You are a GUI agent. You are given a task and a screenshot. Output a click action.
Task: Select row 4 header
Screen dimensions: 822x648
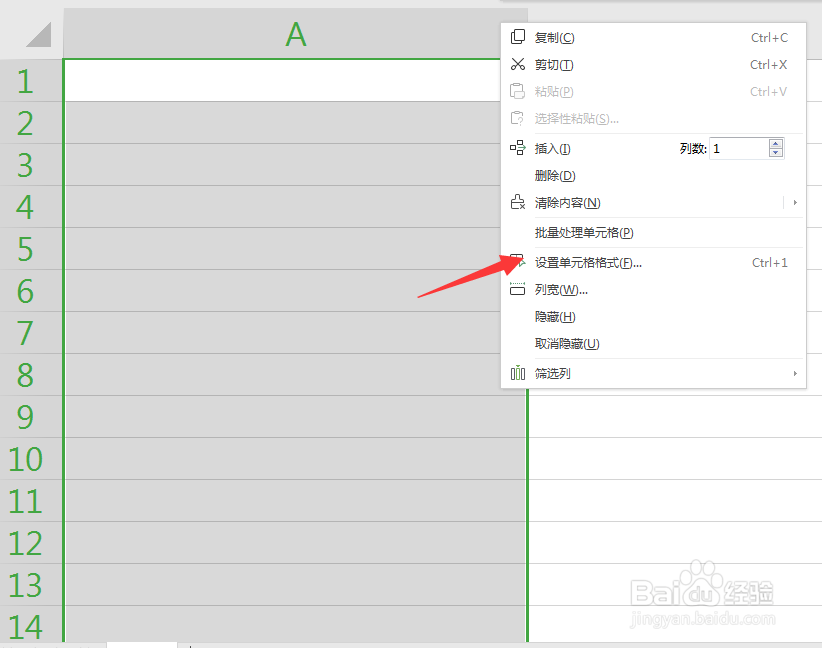[31, 207]
